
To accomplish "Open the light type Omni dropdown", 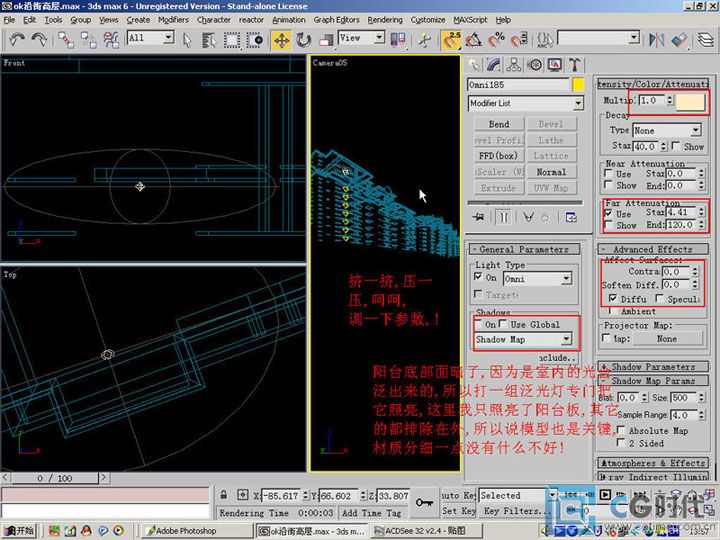I will (537, 278).
